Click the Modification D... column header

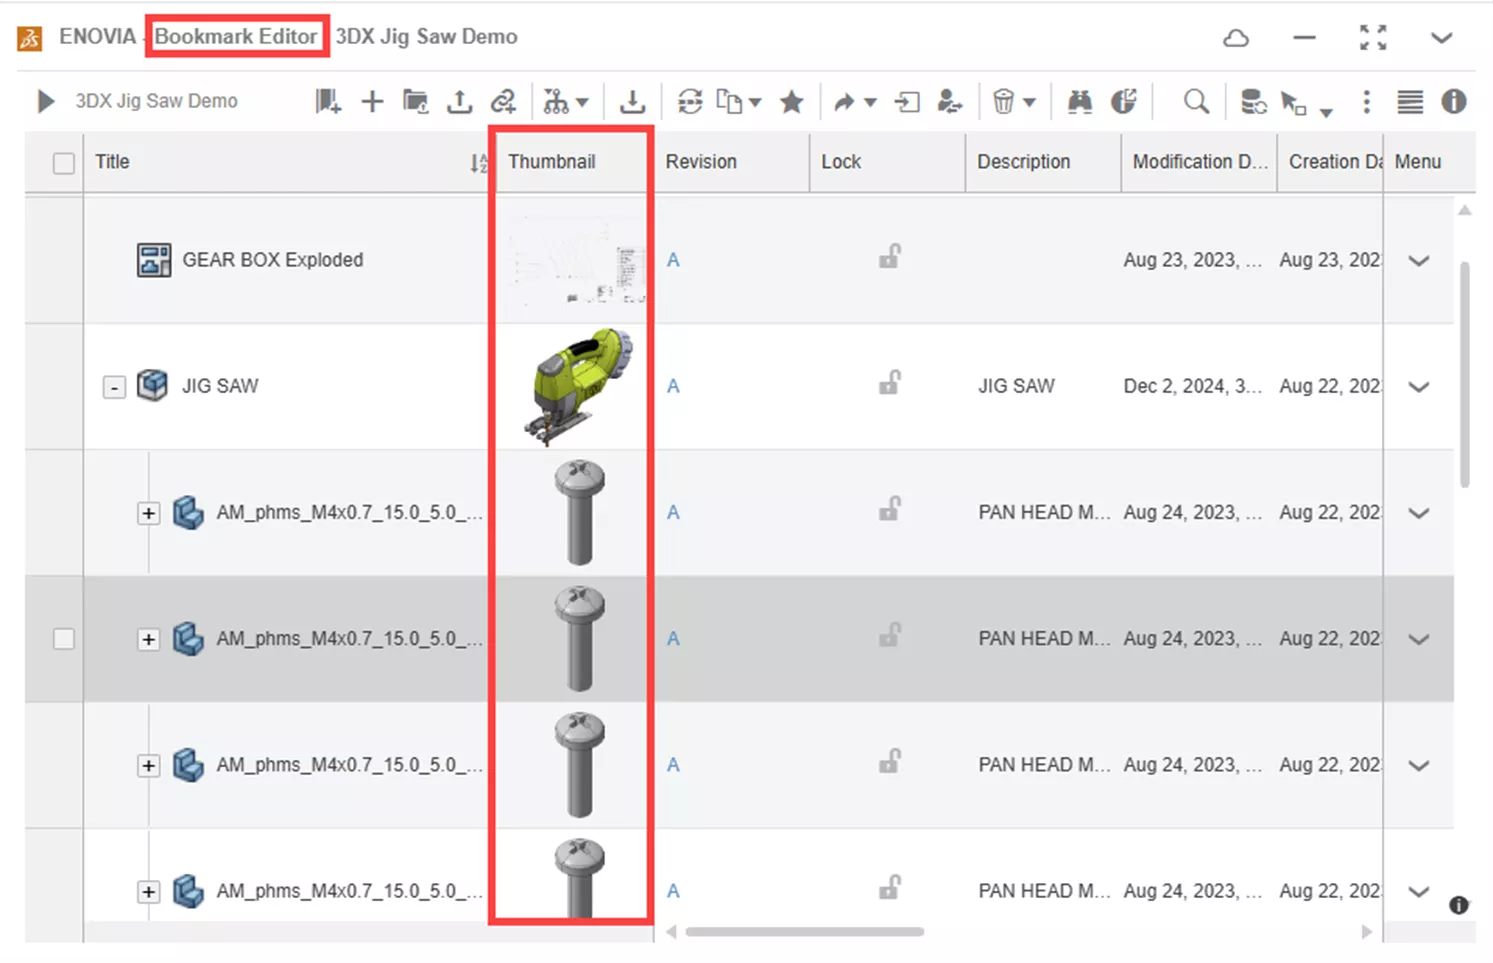click(x=1199, y=162)
